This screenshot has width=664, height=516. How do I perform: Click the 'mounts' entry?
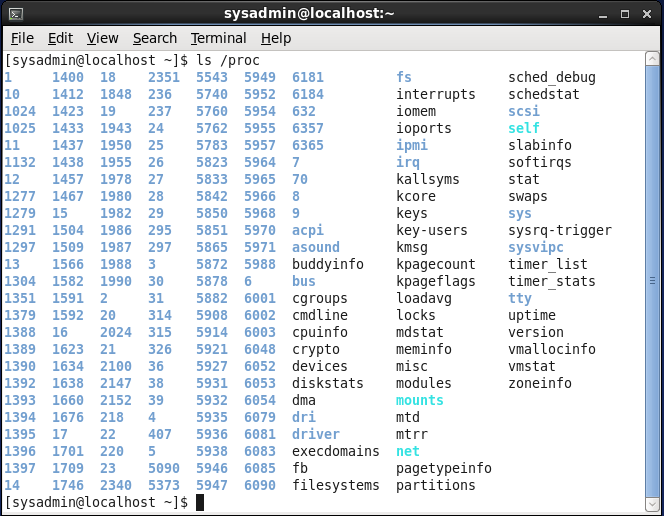point(419,400)
